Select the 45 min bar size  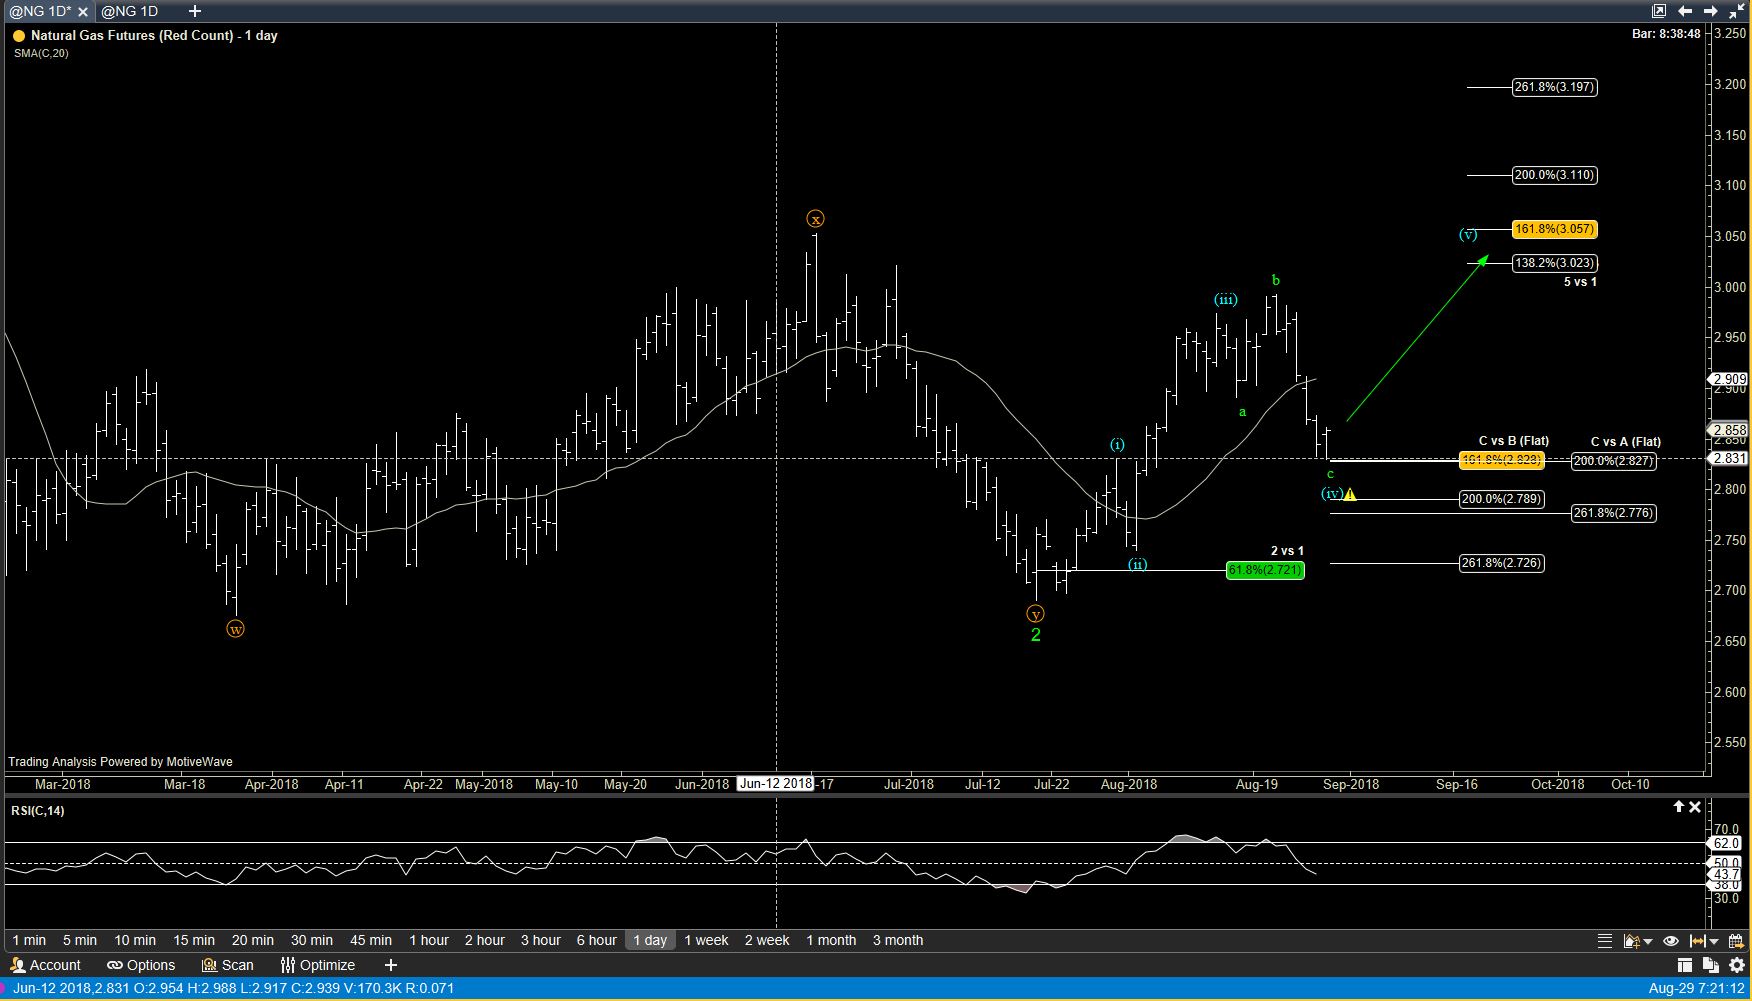point(371,940)
